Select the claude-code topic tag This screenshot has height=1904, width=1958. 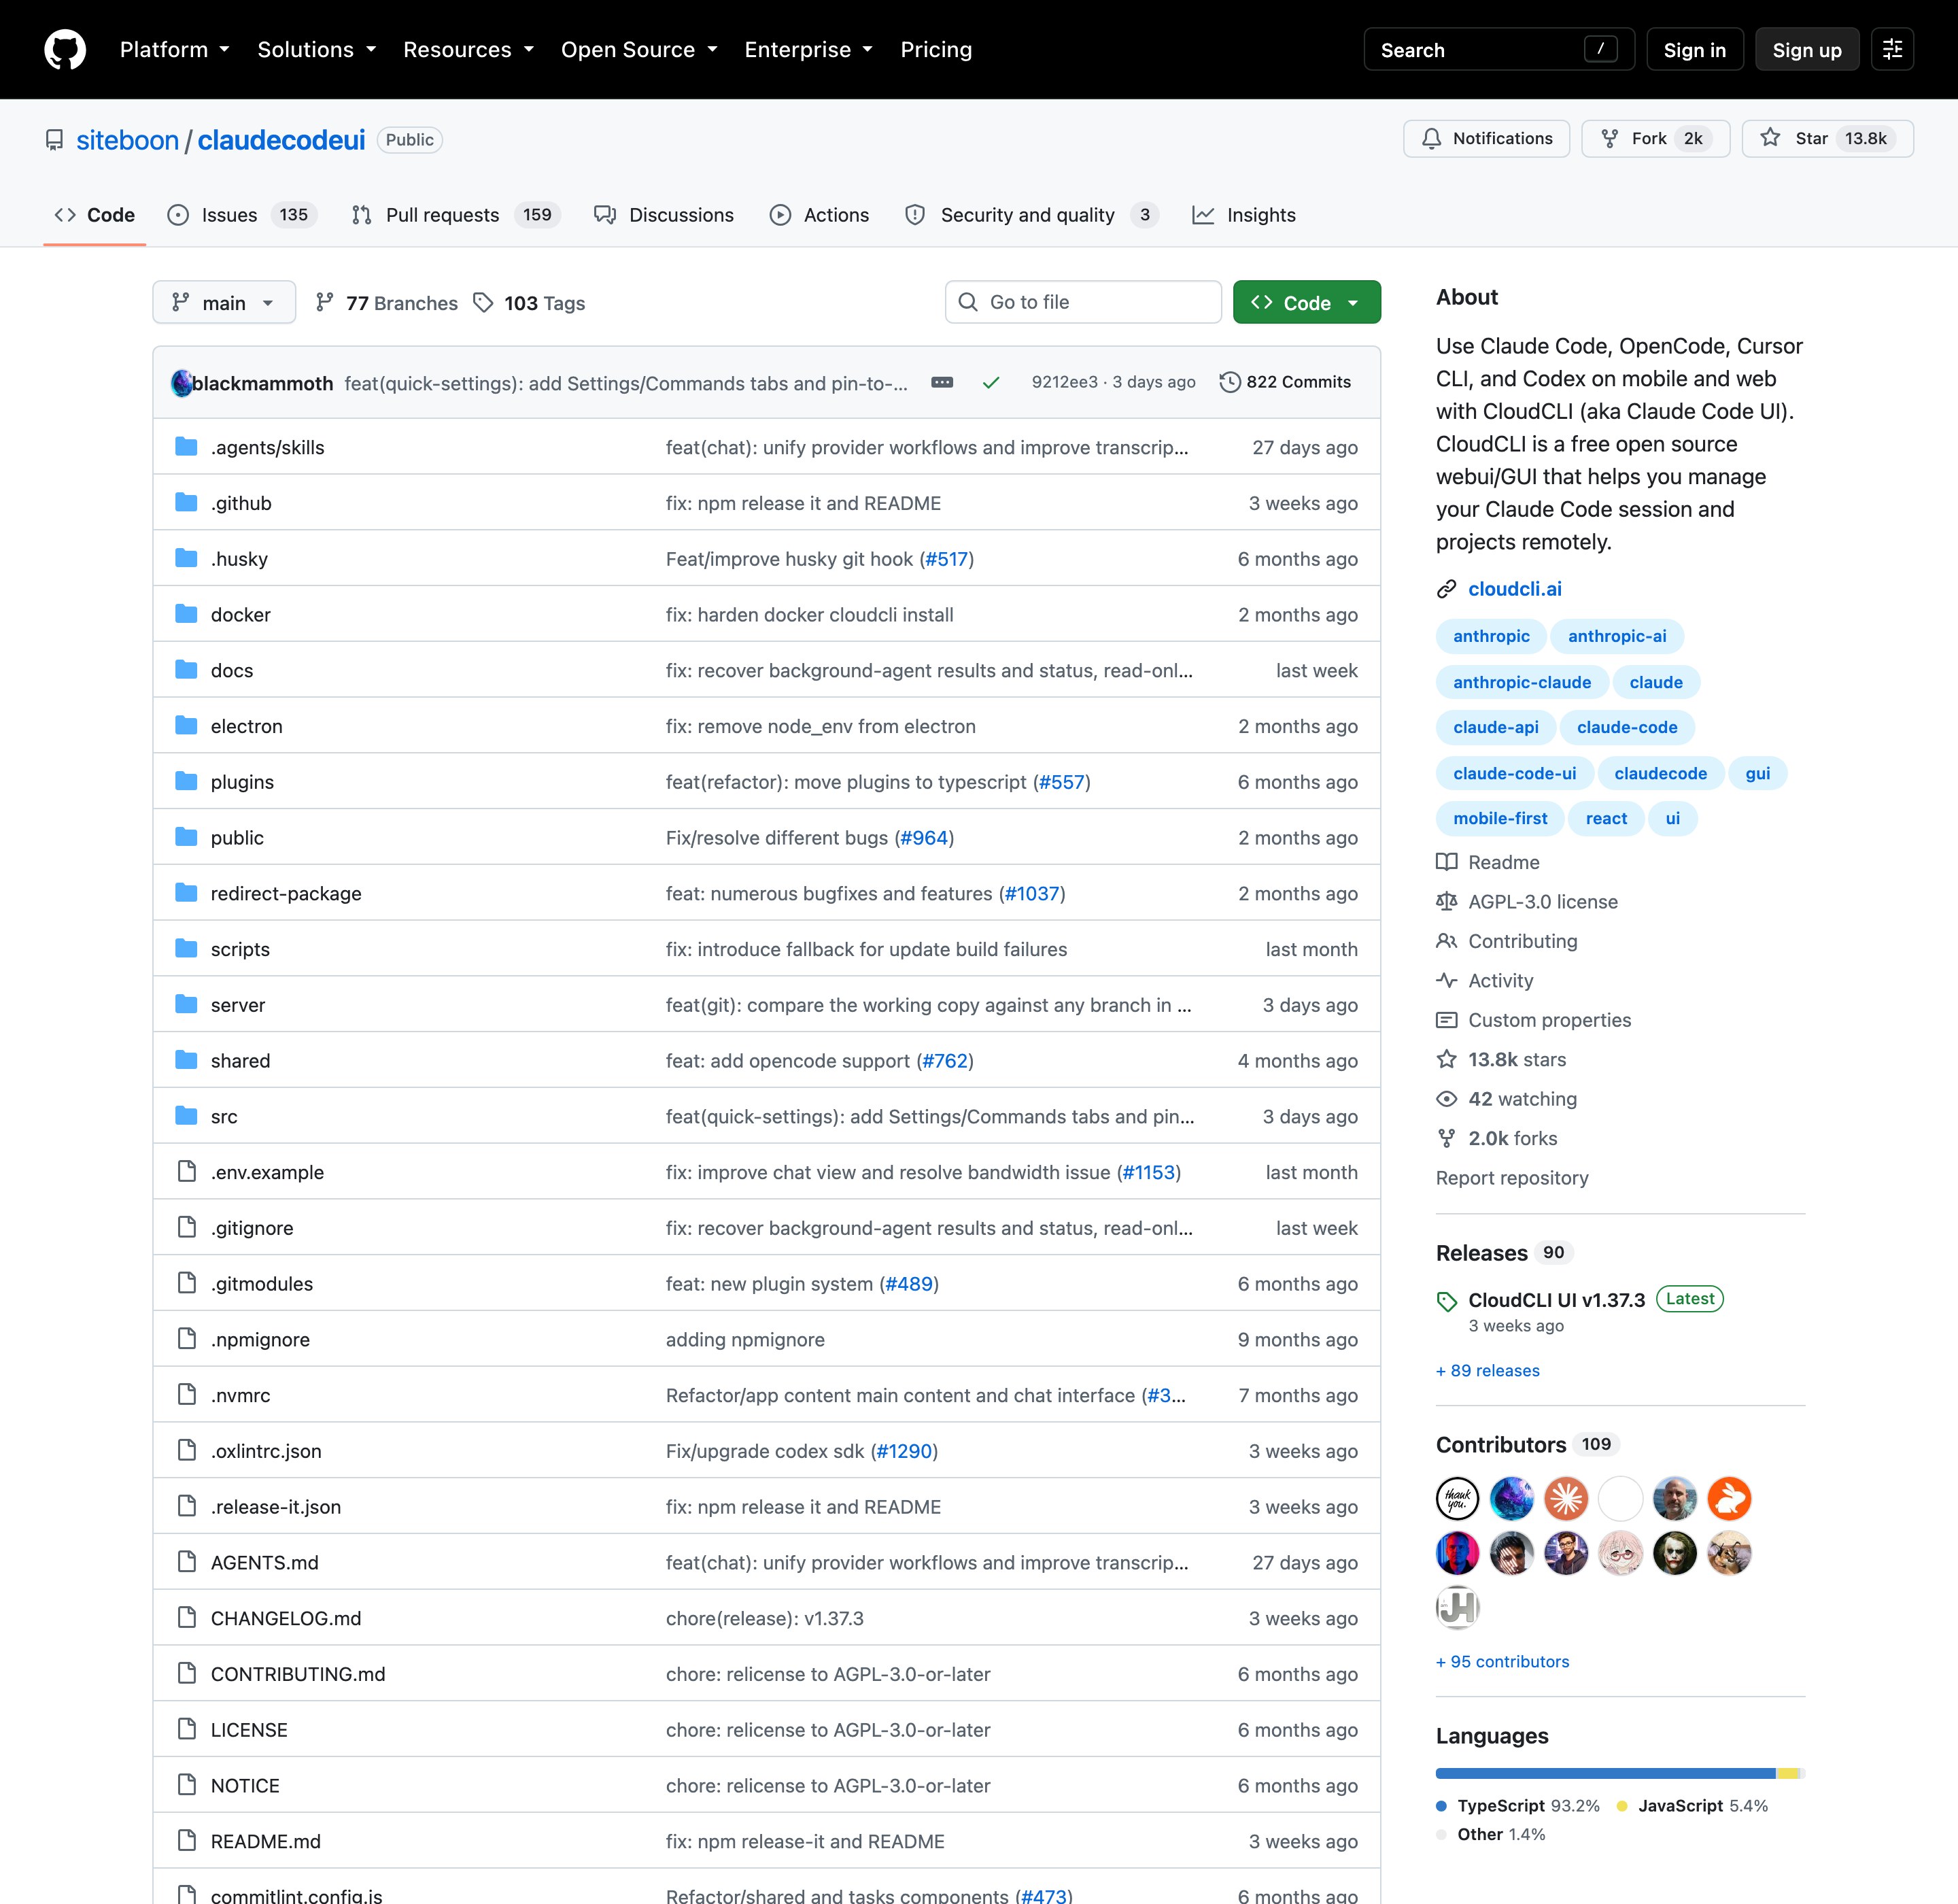coord(1626,727)
